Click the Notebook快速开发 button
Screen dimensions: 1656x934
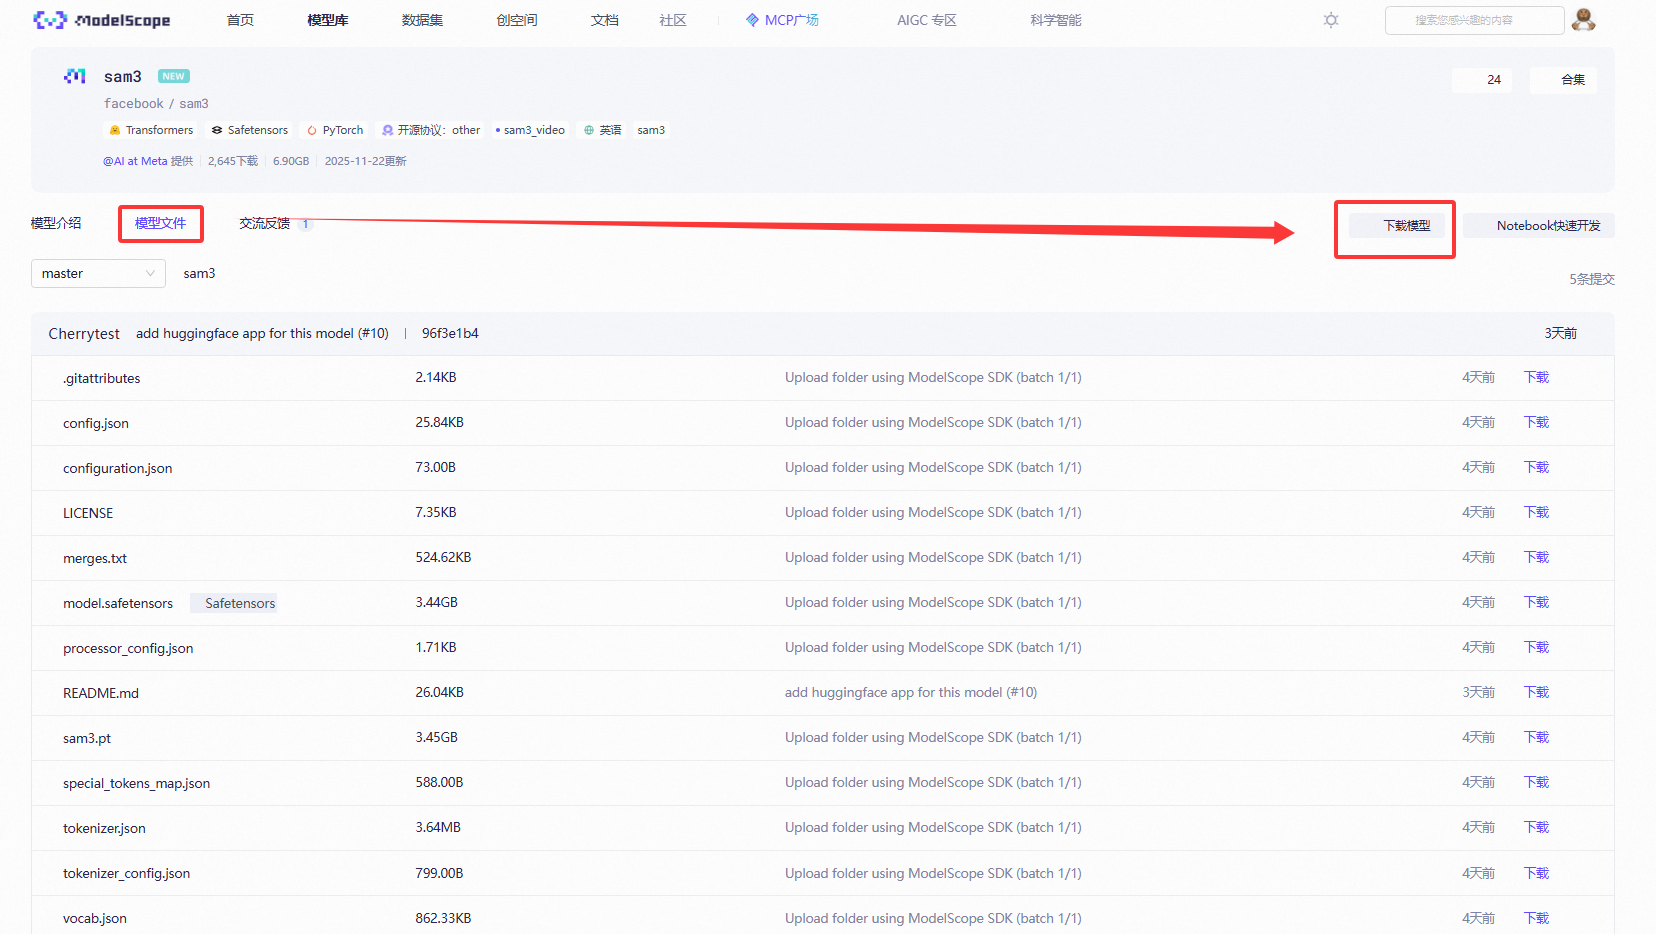(1539, 226)
